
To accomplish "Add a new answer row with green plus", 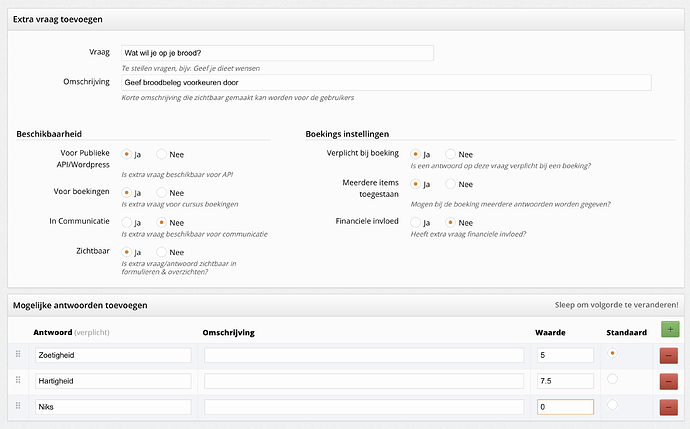I will [x=670, y=330].
